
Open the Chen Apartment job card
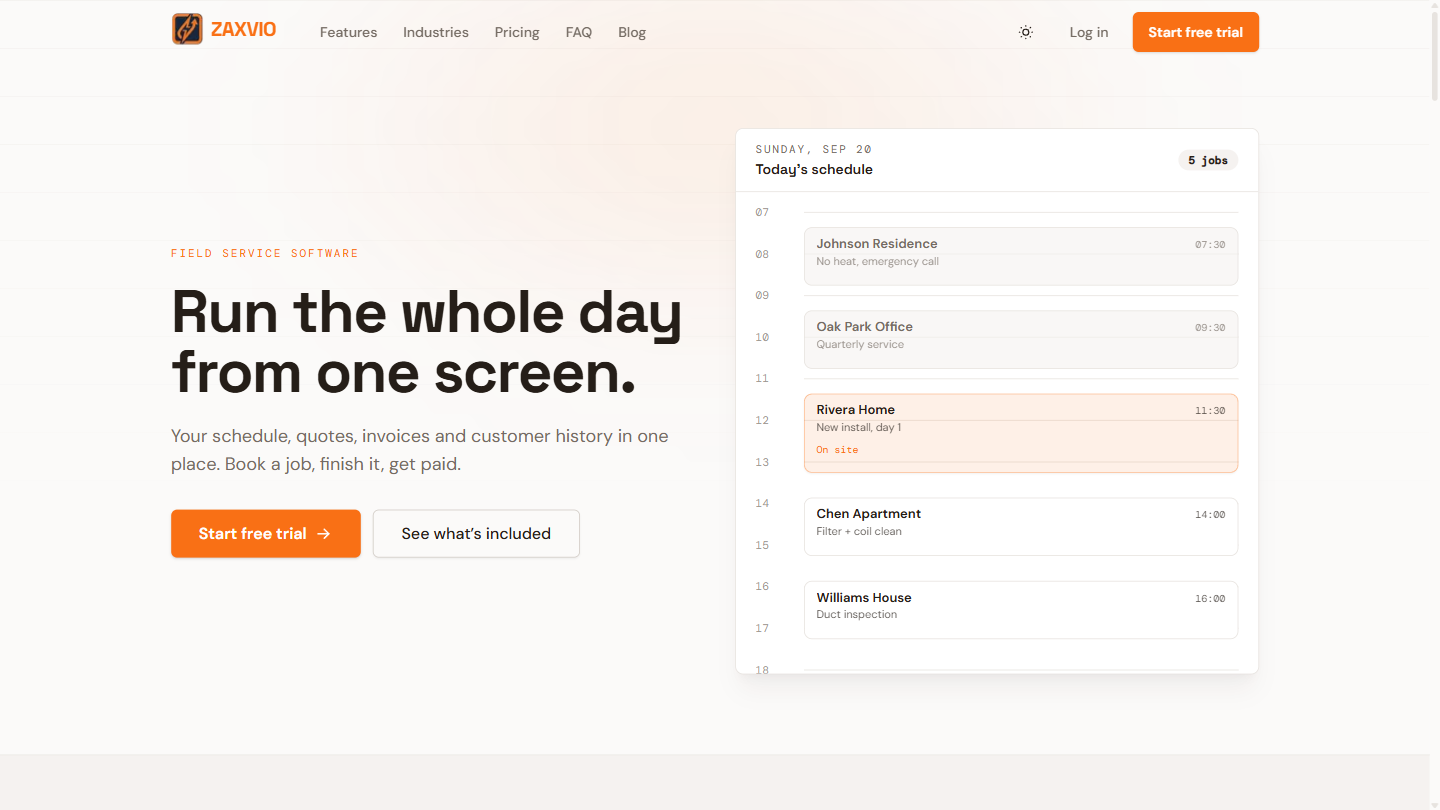pyautogui.click(x=1021, y=527)
